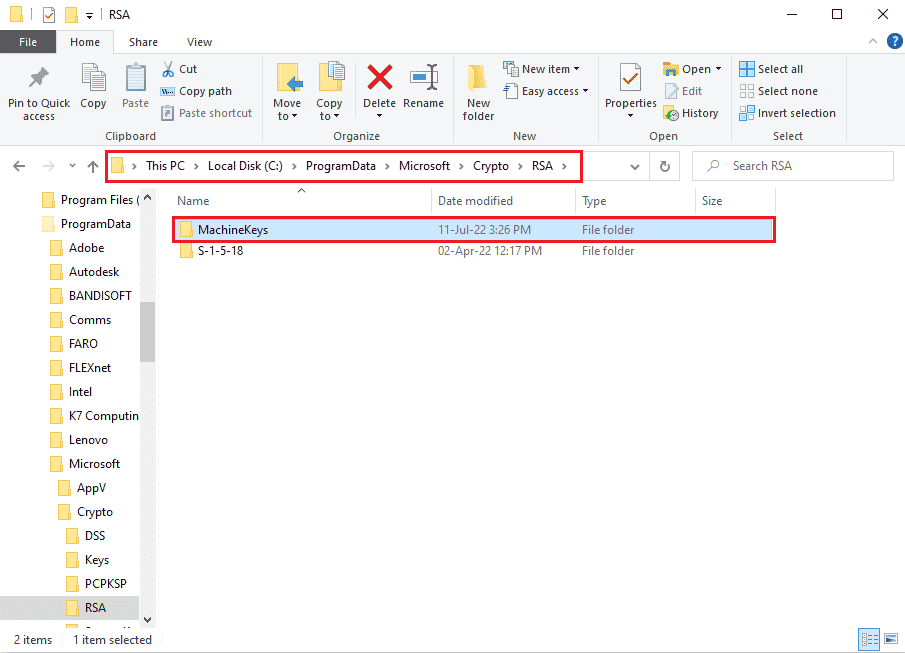Select Lenovo in navigation tree
This screenshot has width=905, height=653.
coord(88,440)
